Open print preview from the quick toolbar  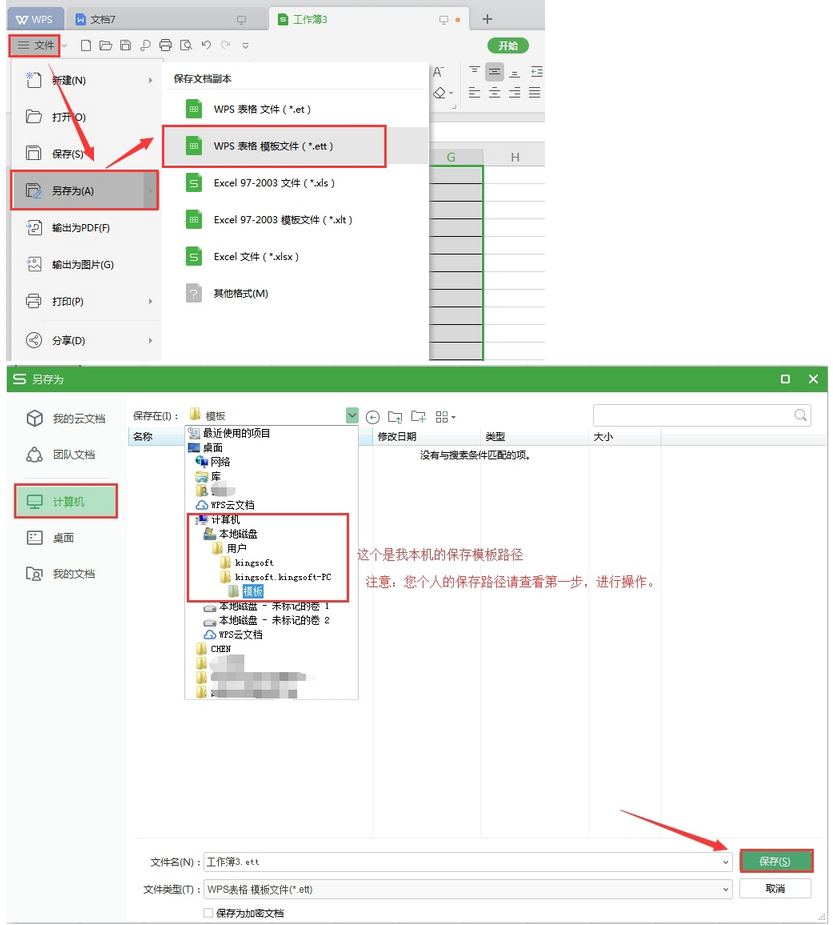tap(186, 45)
